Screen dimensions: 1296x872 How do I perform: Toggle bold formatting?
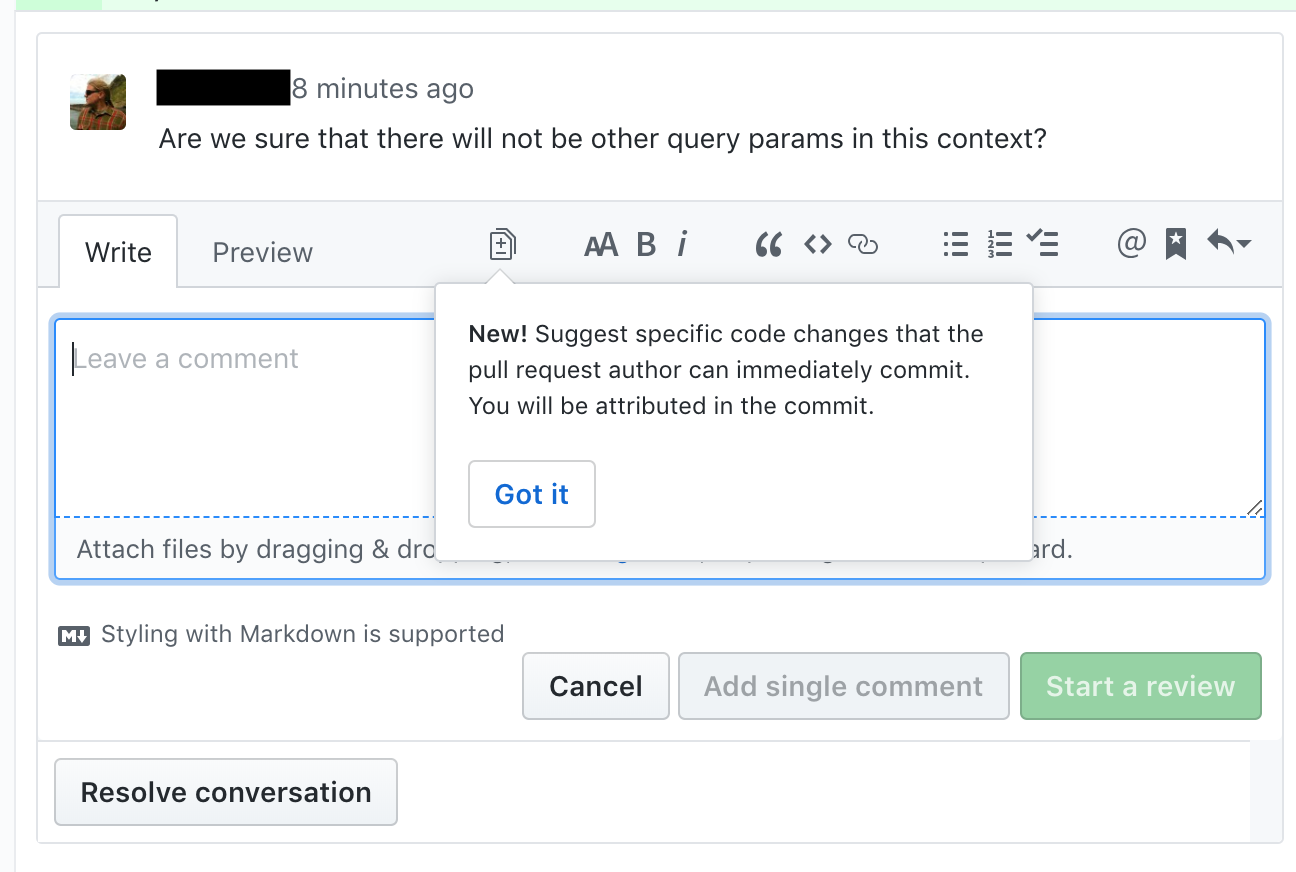click(x=646, y=244)
